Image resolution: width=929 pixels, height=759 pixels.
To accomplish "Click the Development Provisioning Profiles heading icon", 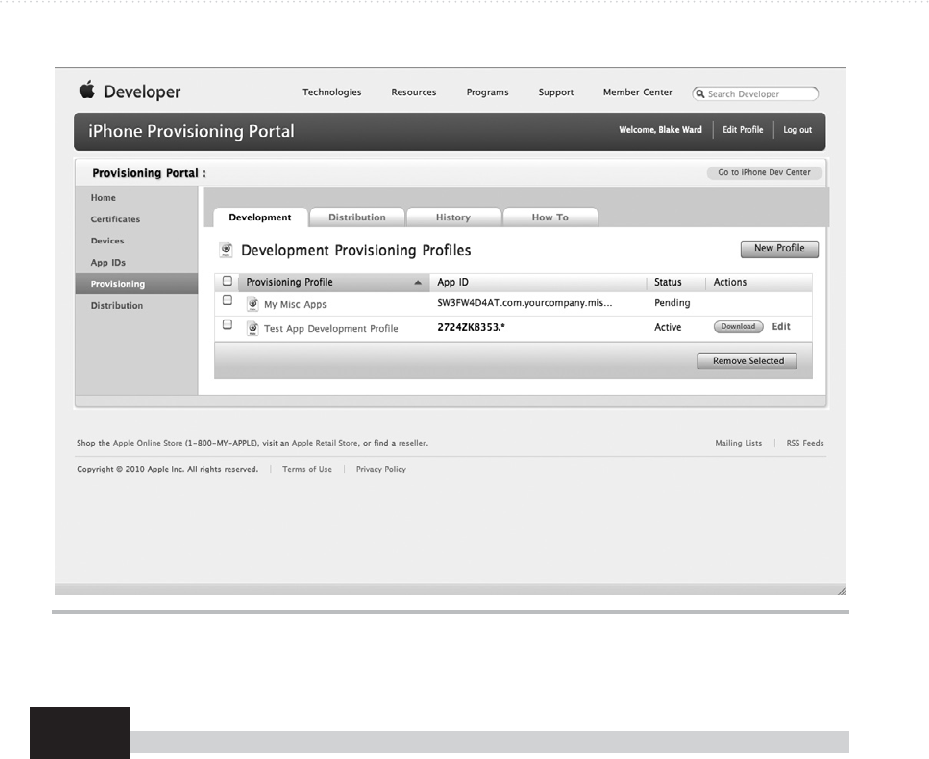I will (226, 250).
